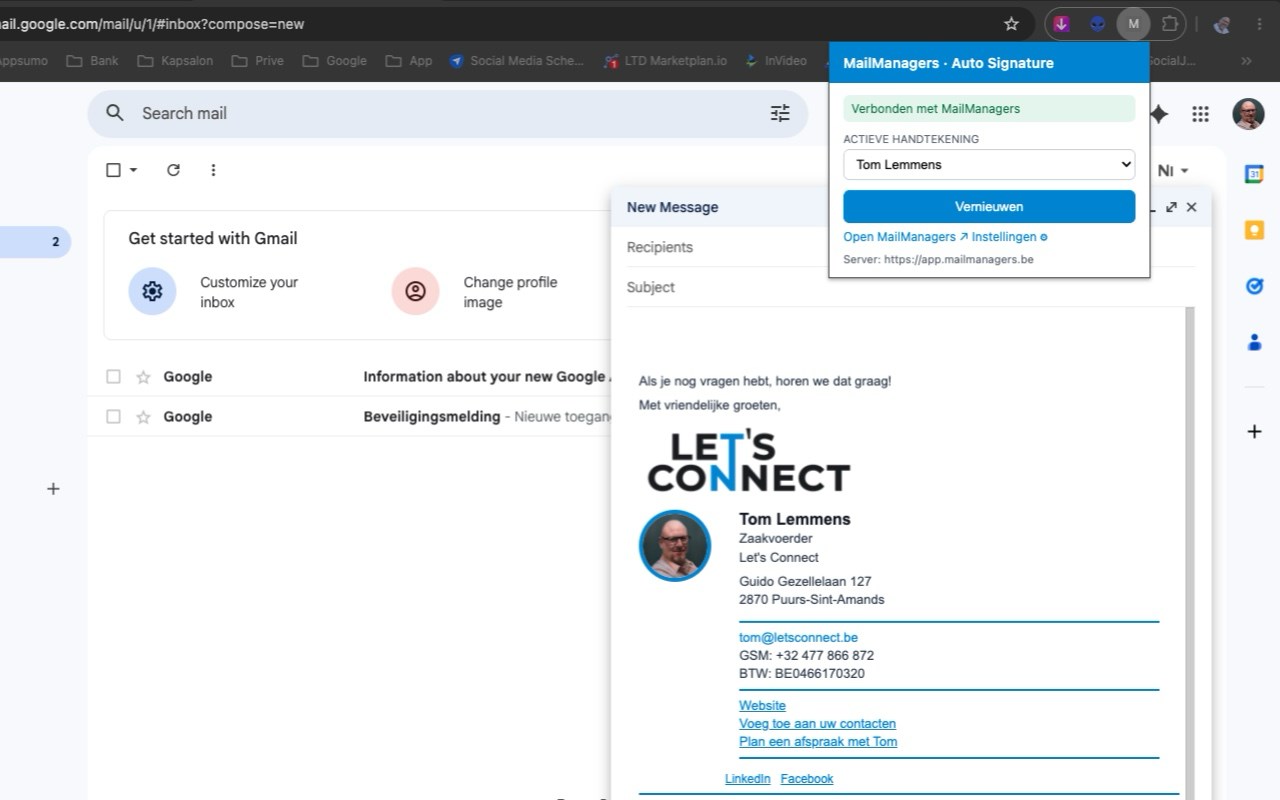Viewport: 1280px width, 800px height.
Task: Star the Information about your new Google email
Action: point(143,377)
